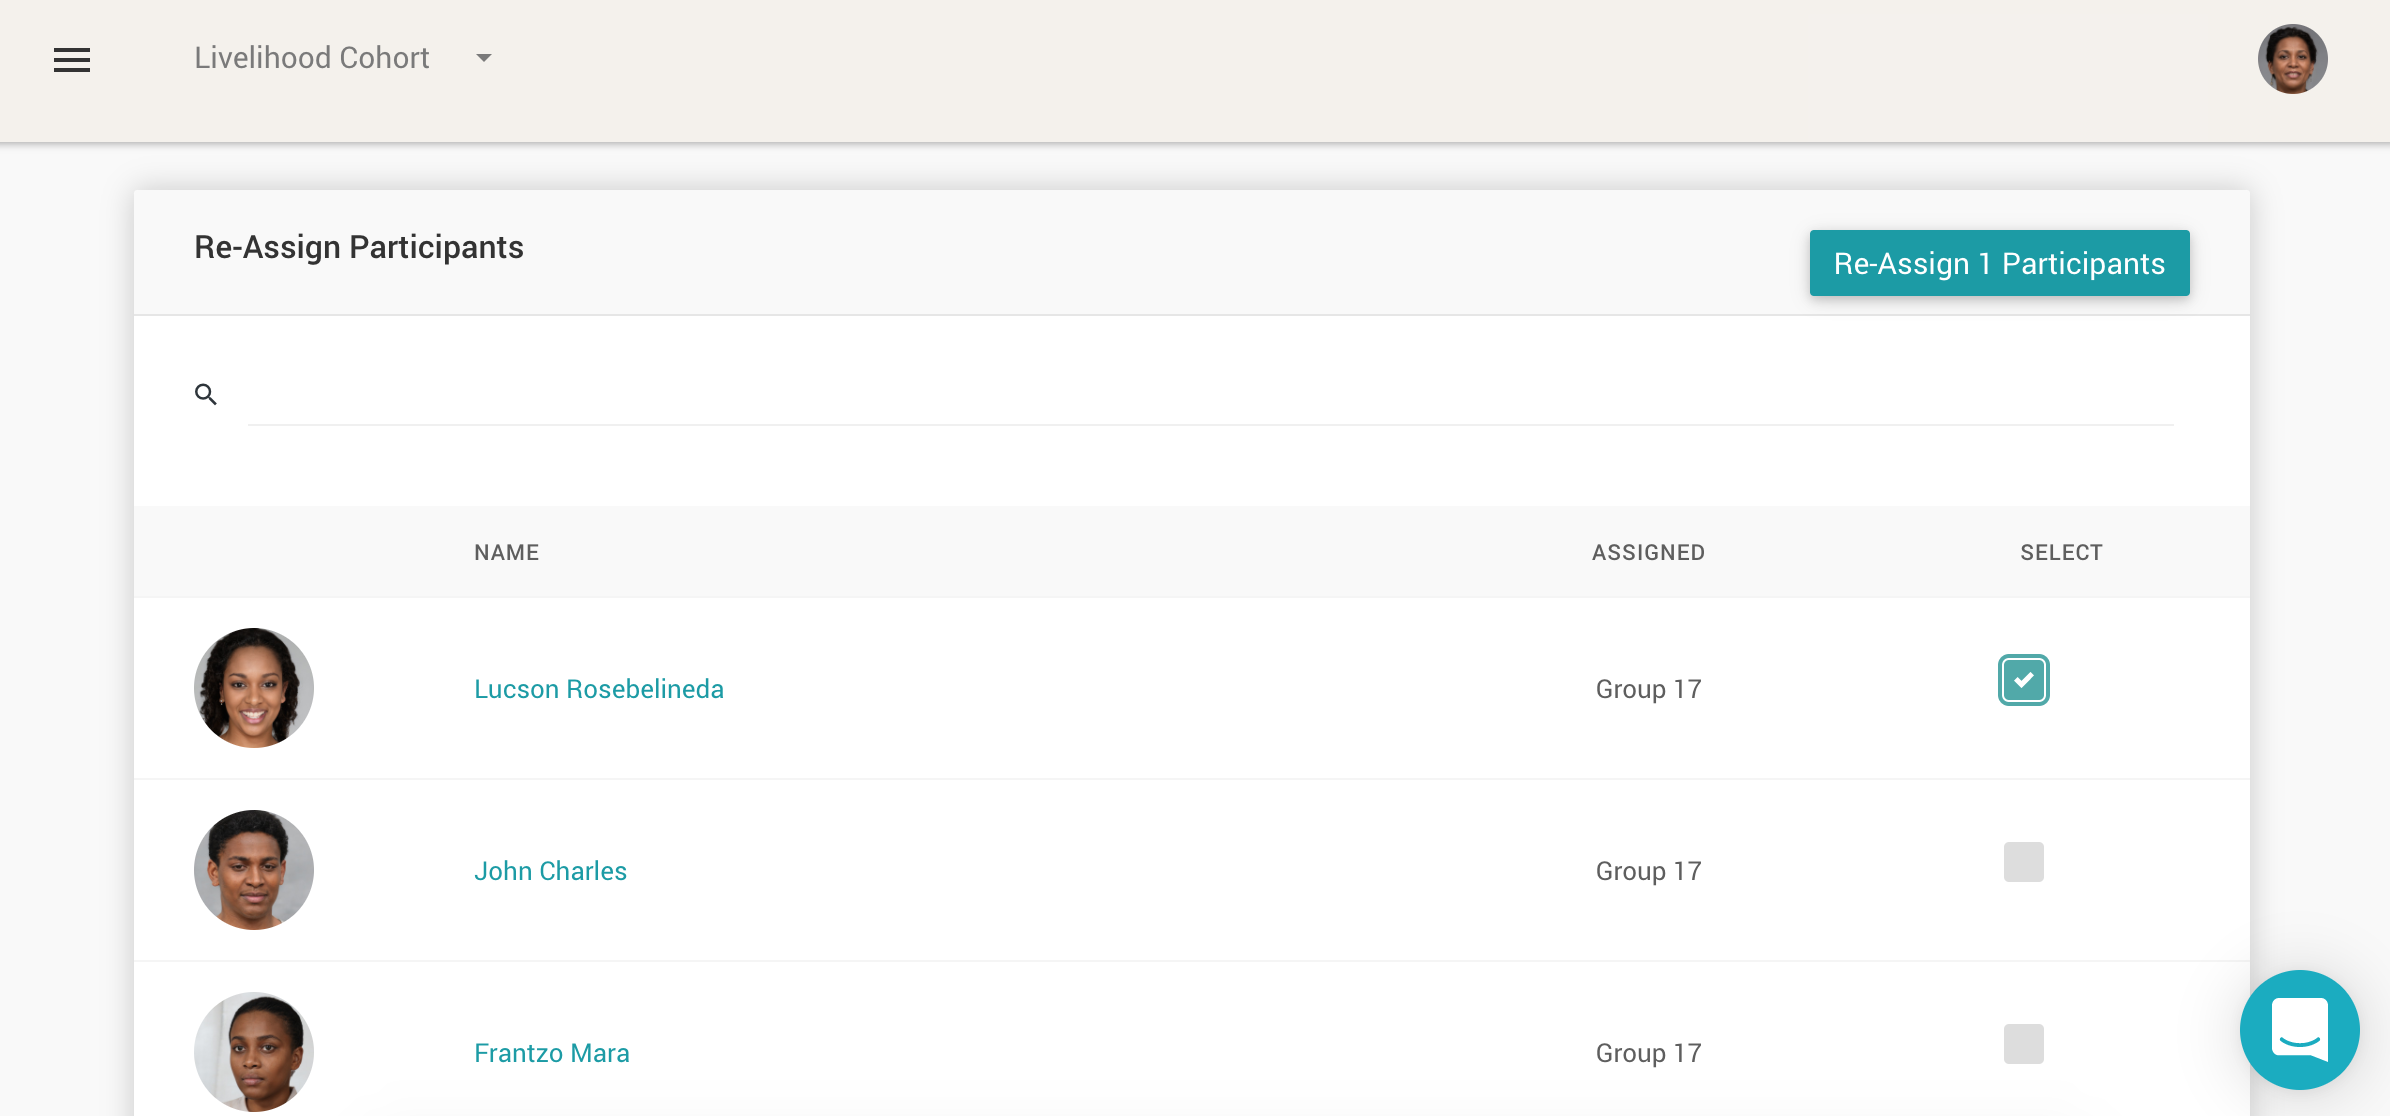
Task: Open the Lucson Rosebelineda profile link
Action: coord(598,689)
